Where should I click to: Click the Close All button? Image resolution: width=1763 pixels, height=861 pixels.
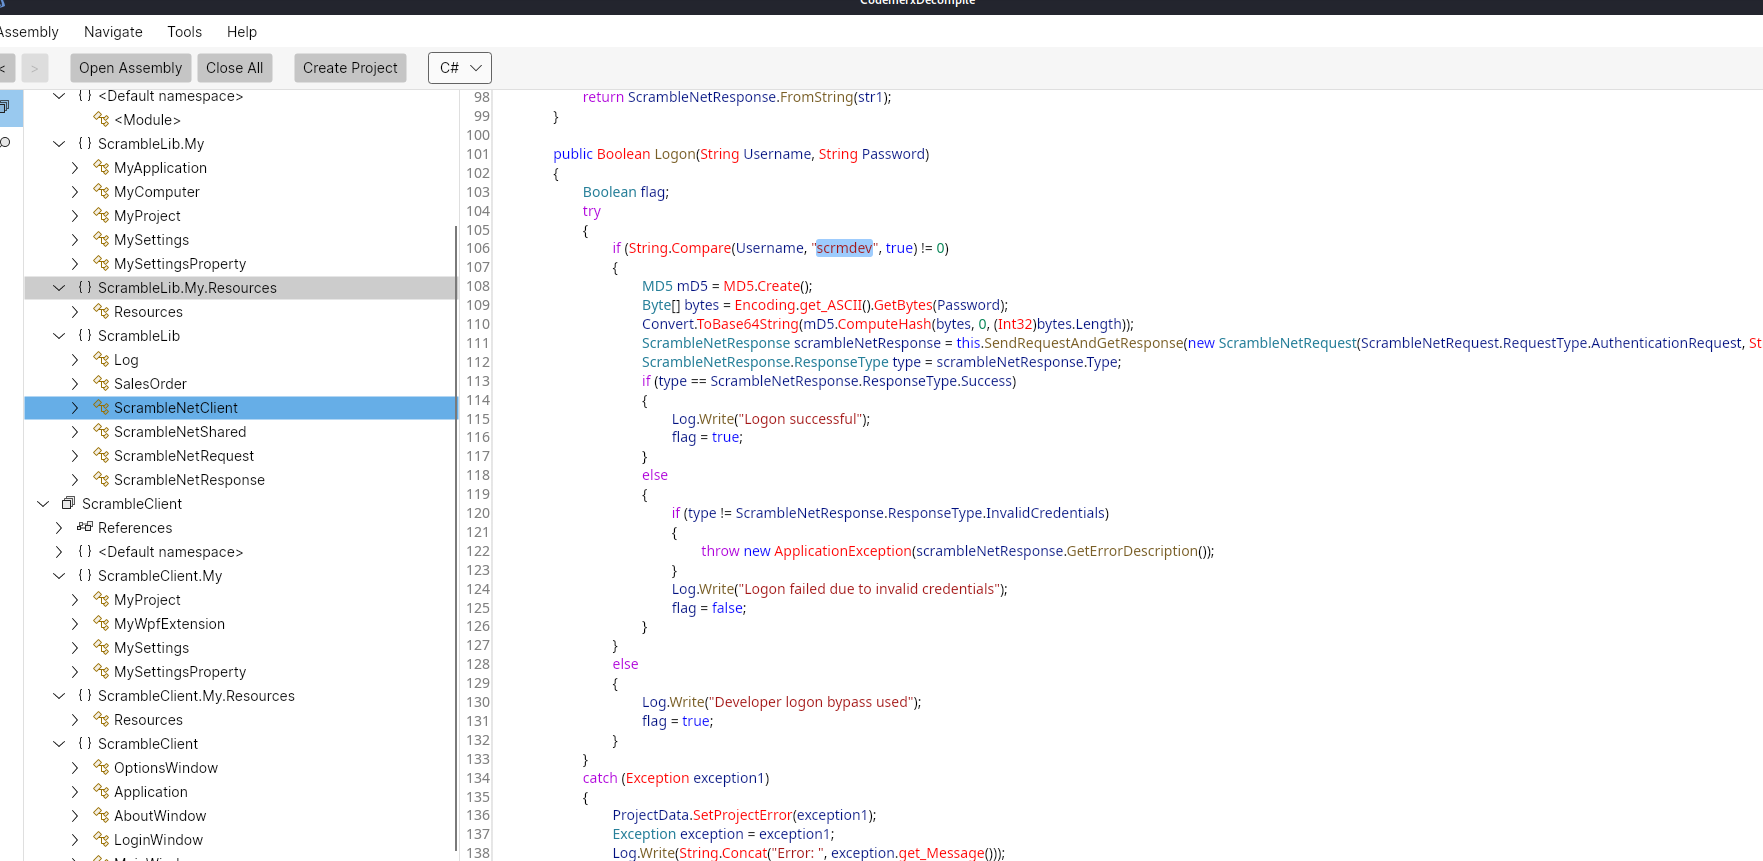click(x=234, y=68)
